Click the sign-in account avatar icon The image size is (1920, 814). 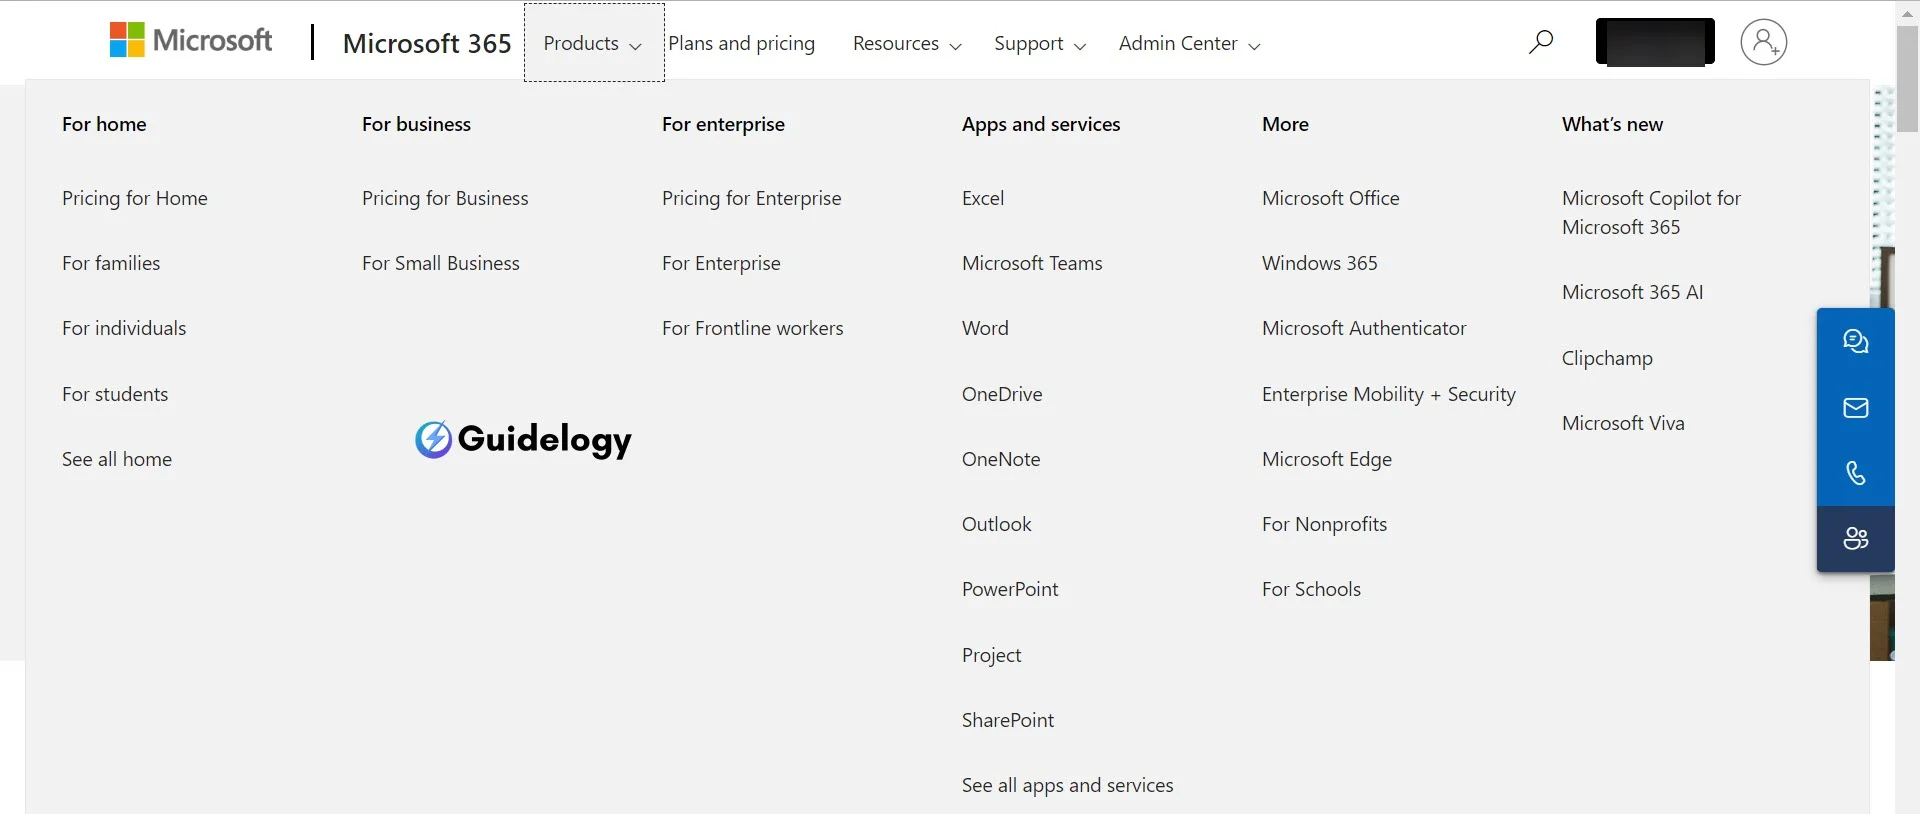[1763, 42]
